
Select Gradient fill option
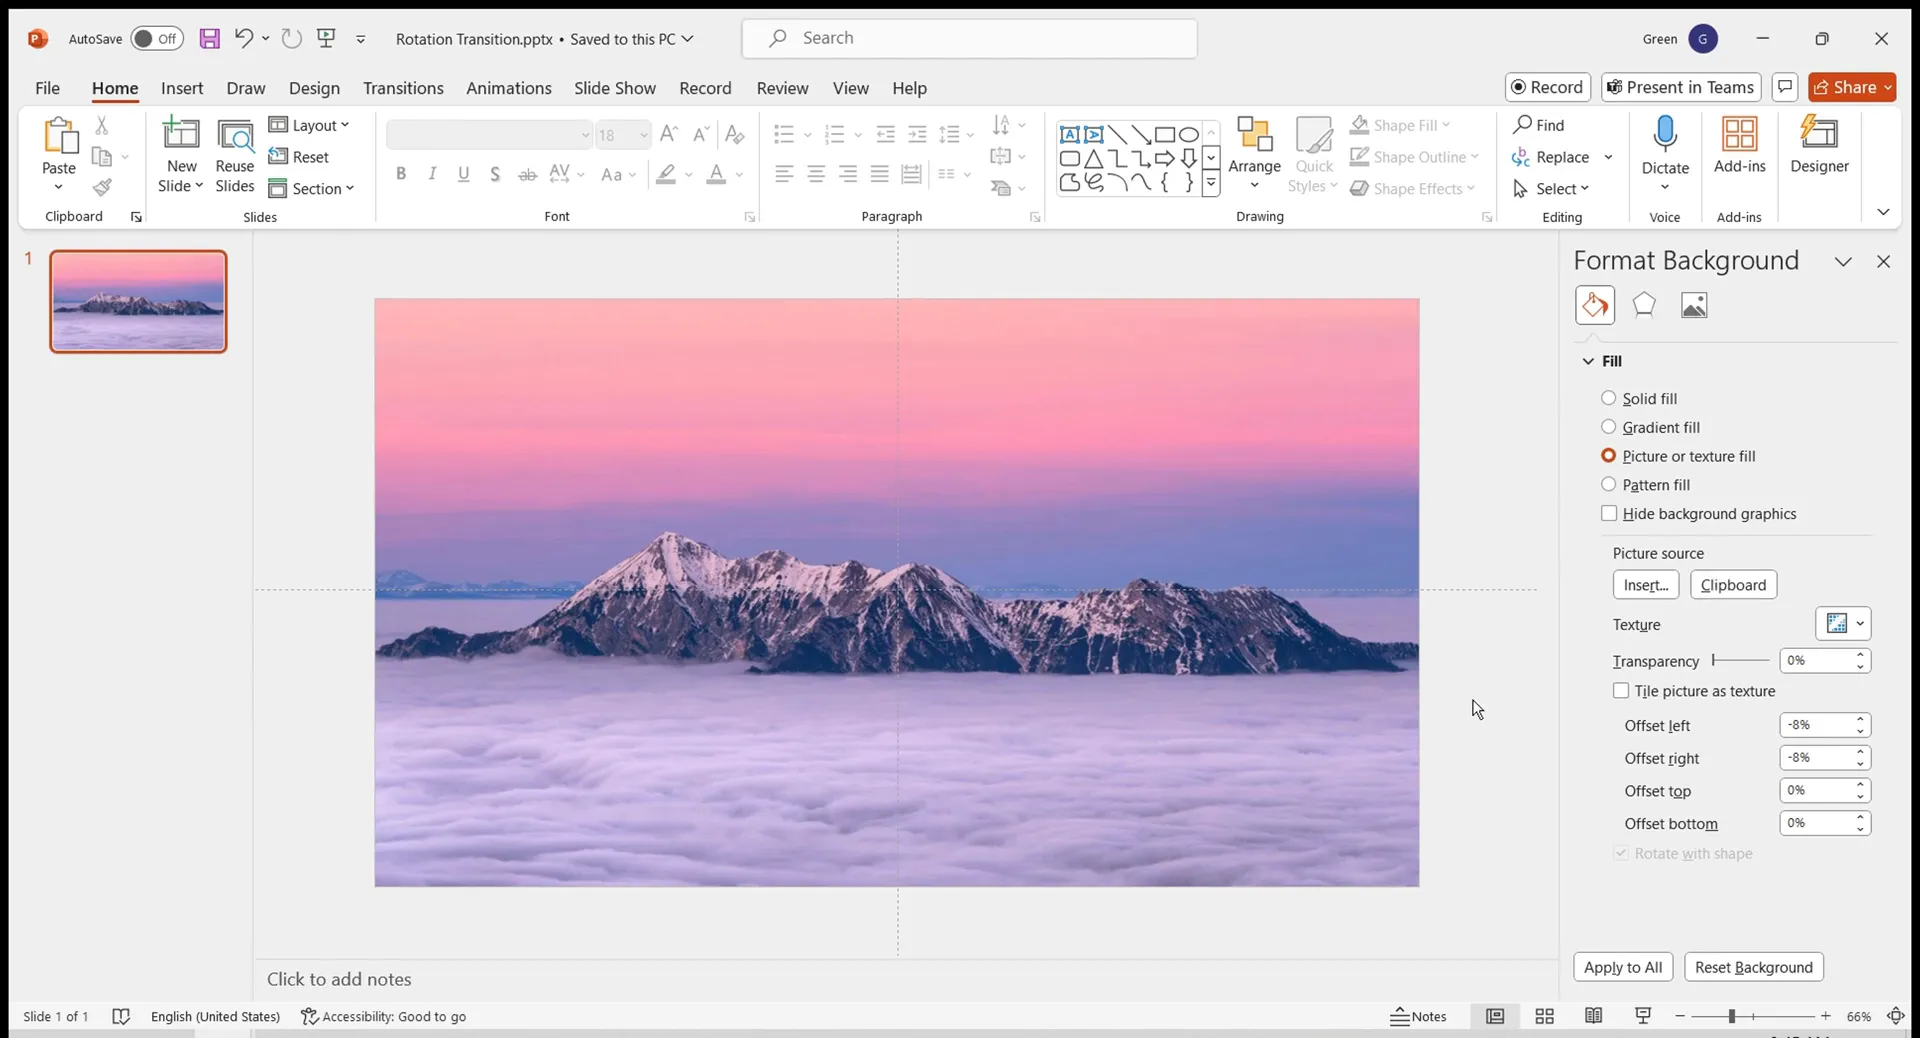(x=1608, y=427)
